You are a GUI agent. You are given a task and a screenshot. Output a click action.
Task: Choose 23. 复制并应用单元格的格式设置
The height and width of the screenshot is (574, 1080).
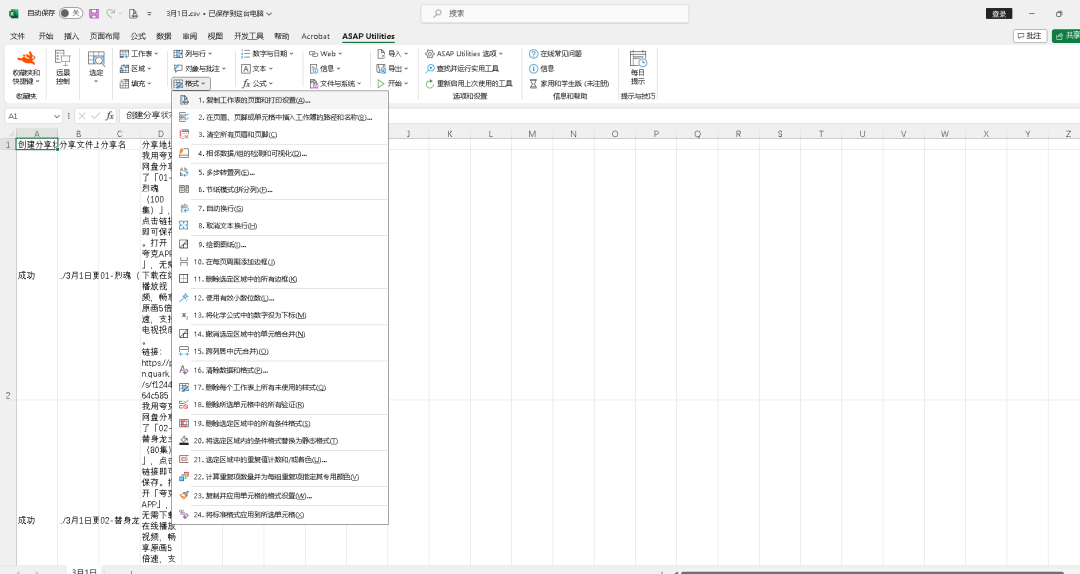(x=280, y=495)
